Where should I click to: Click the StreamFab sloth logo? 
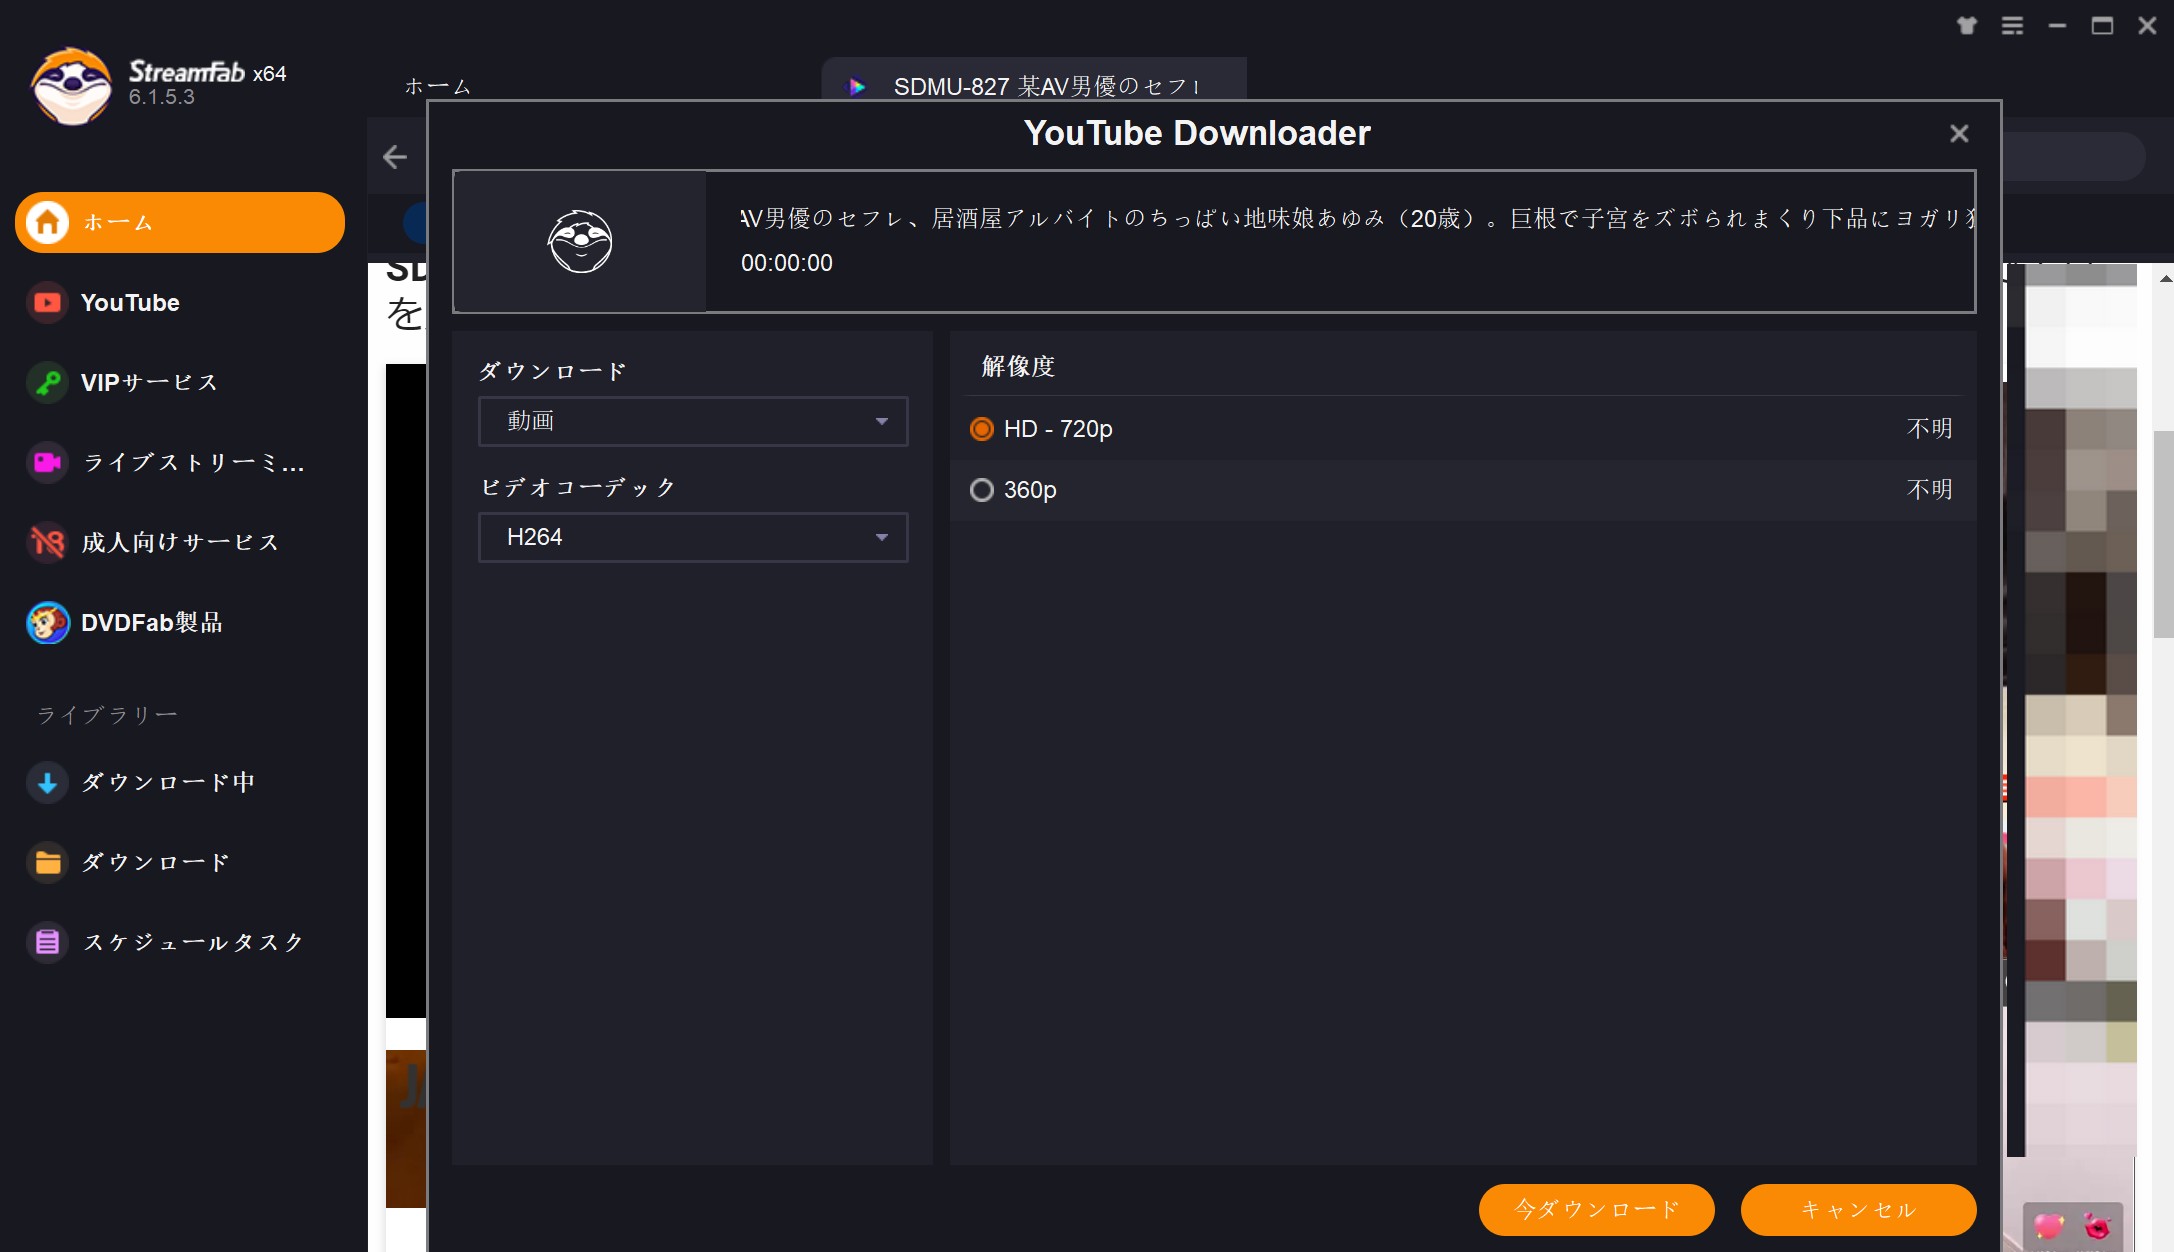71,86
